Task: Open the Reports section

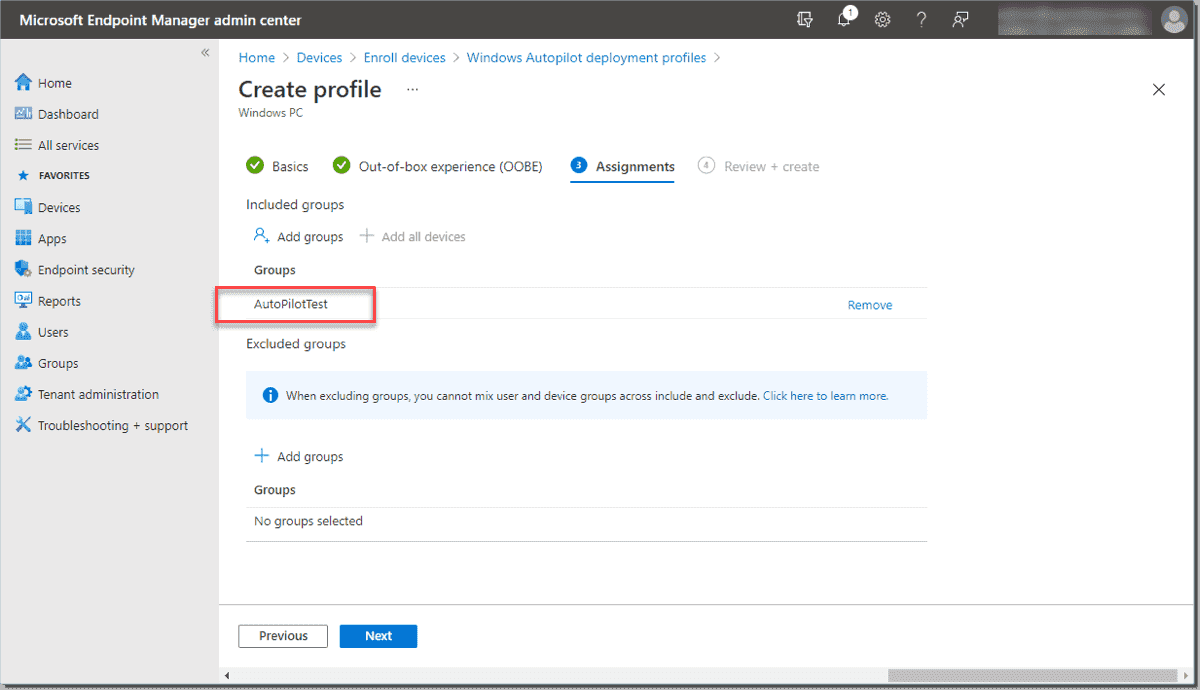Action: pyautogui.click(x=60, y=300)
